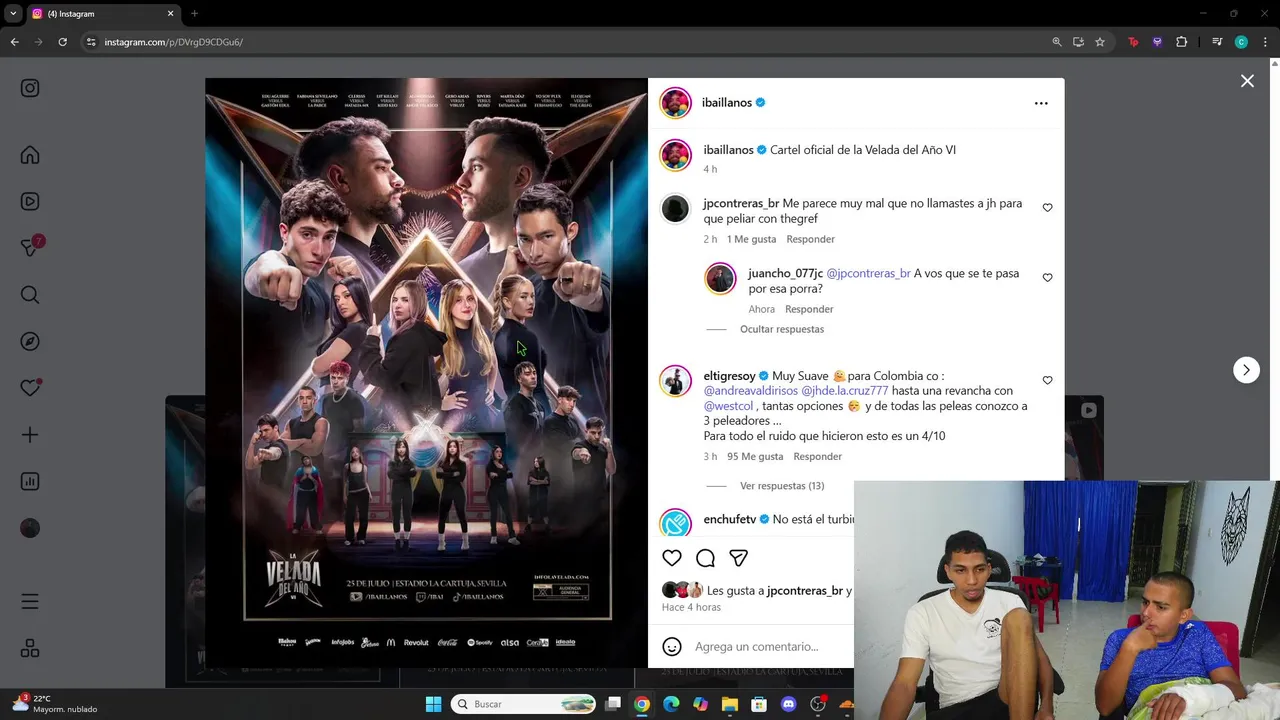The height and width of the screenshot is (720, 1280).
Task: Click the Velada del Año poster image
Action: coord(427,372)
